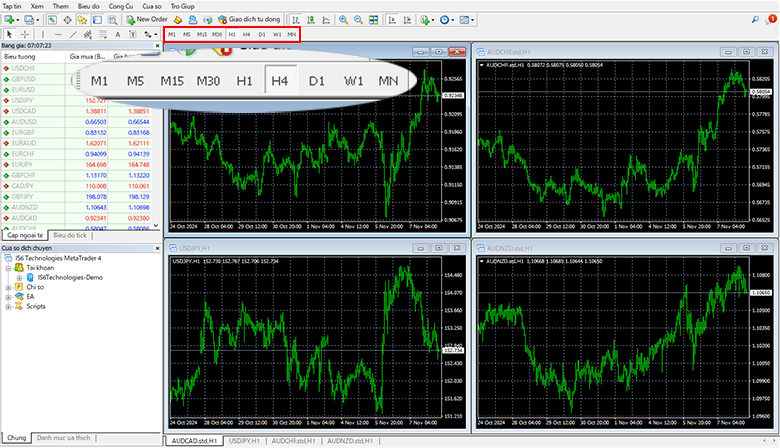780x448 pixels.
Task: Switch to Danh muc ua thich tab
Action: (x=64, y=438)
